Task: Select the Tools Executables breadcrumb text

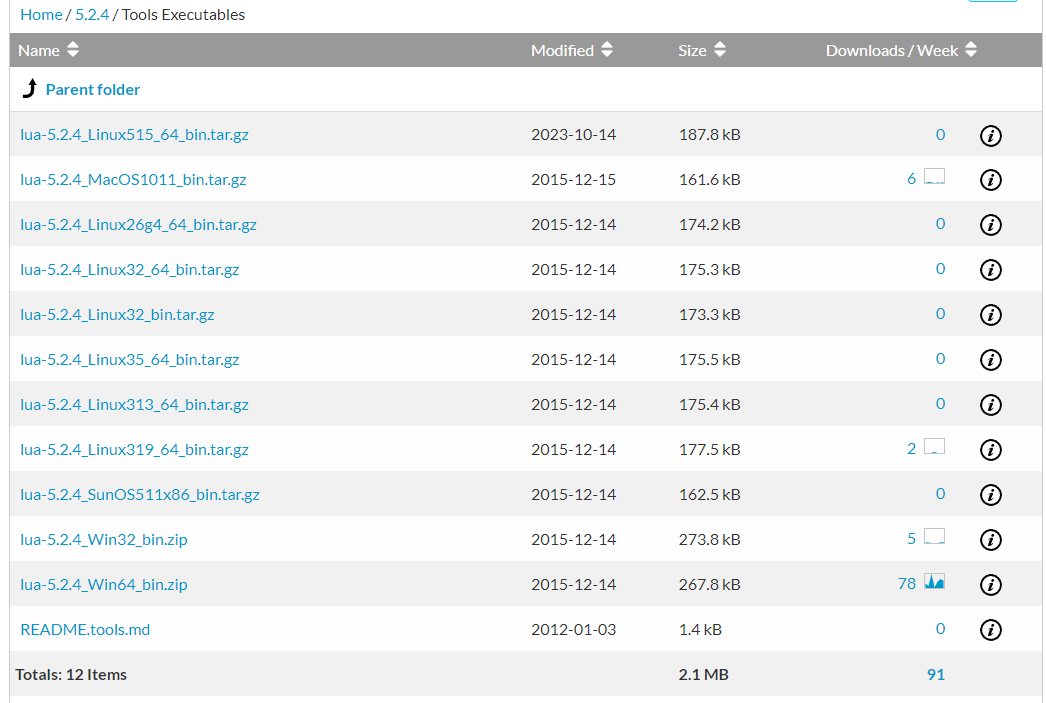Action: click(x=183, y=15)
